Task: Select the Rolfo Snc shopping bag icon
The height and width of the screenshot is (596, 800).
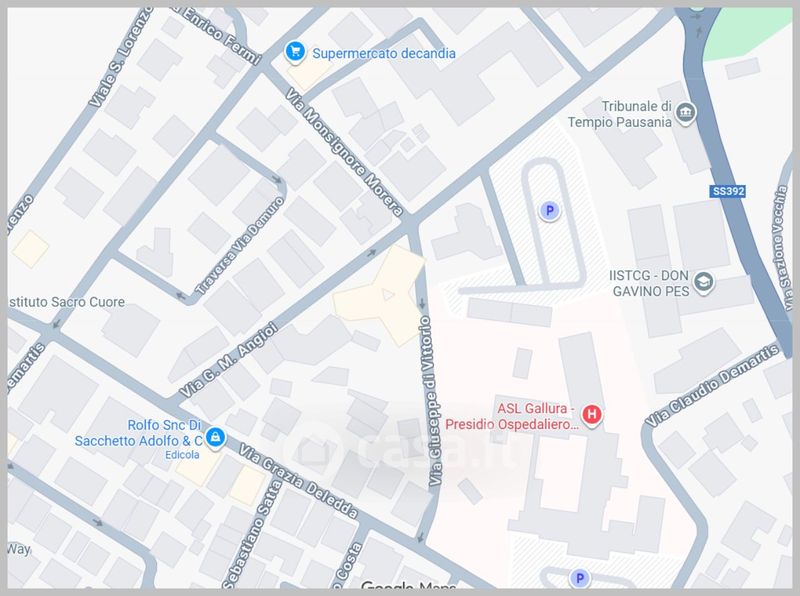Action: (215, 437)
